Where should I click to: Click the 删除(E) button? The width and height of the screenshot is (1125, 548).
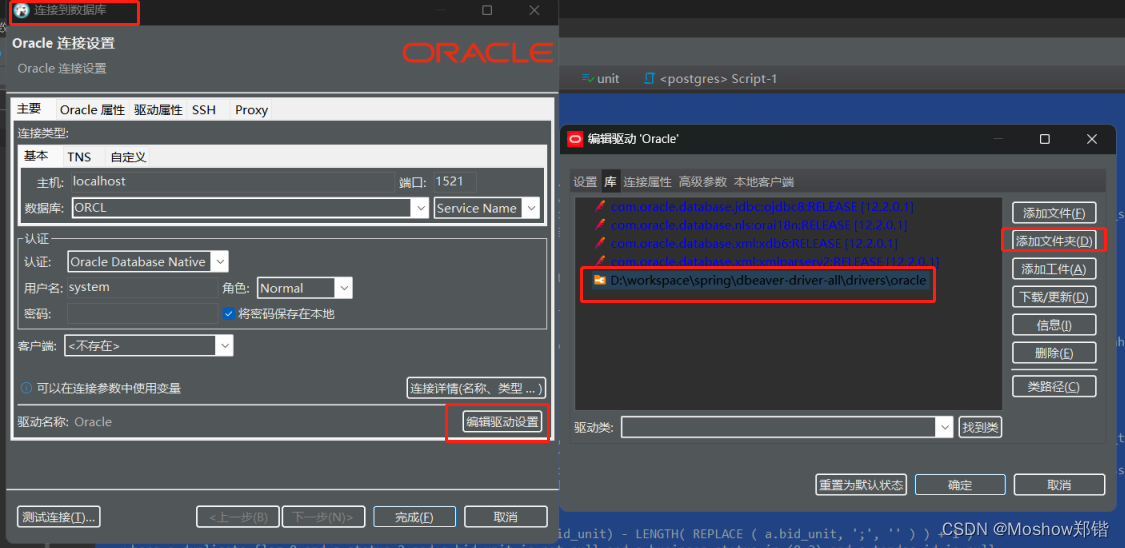coord(1054,353)
